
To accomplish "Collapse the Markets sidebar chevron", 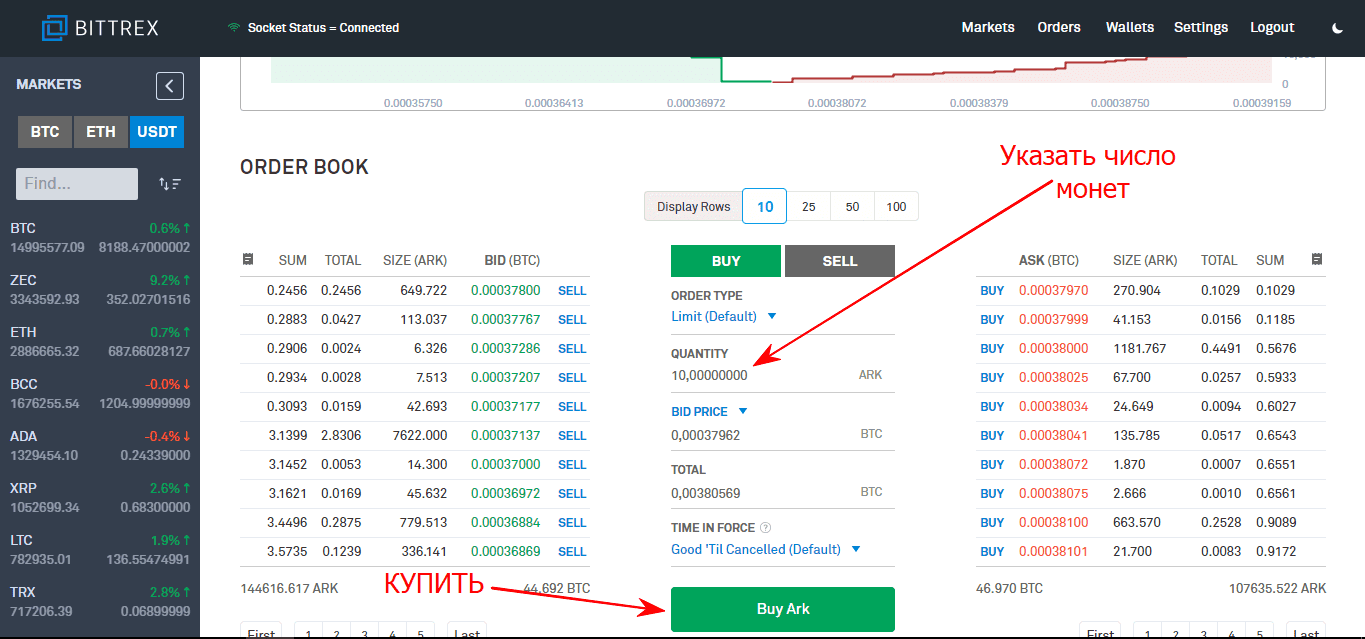I will (x=170, y=86).
